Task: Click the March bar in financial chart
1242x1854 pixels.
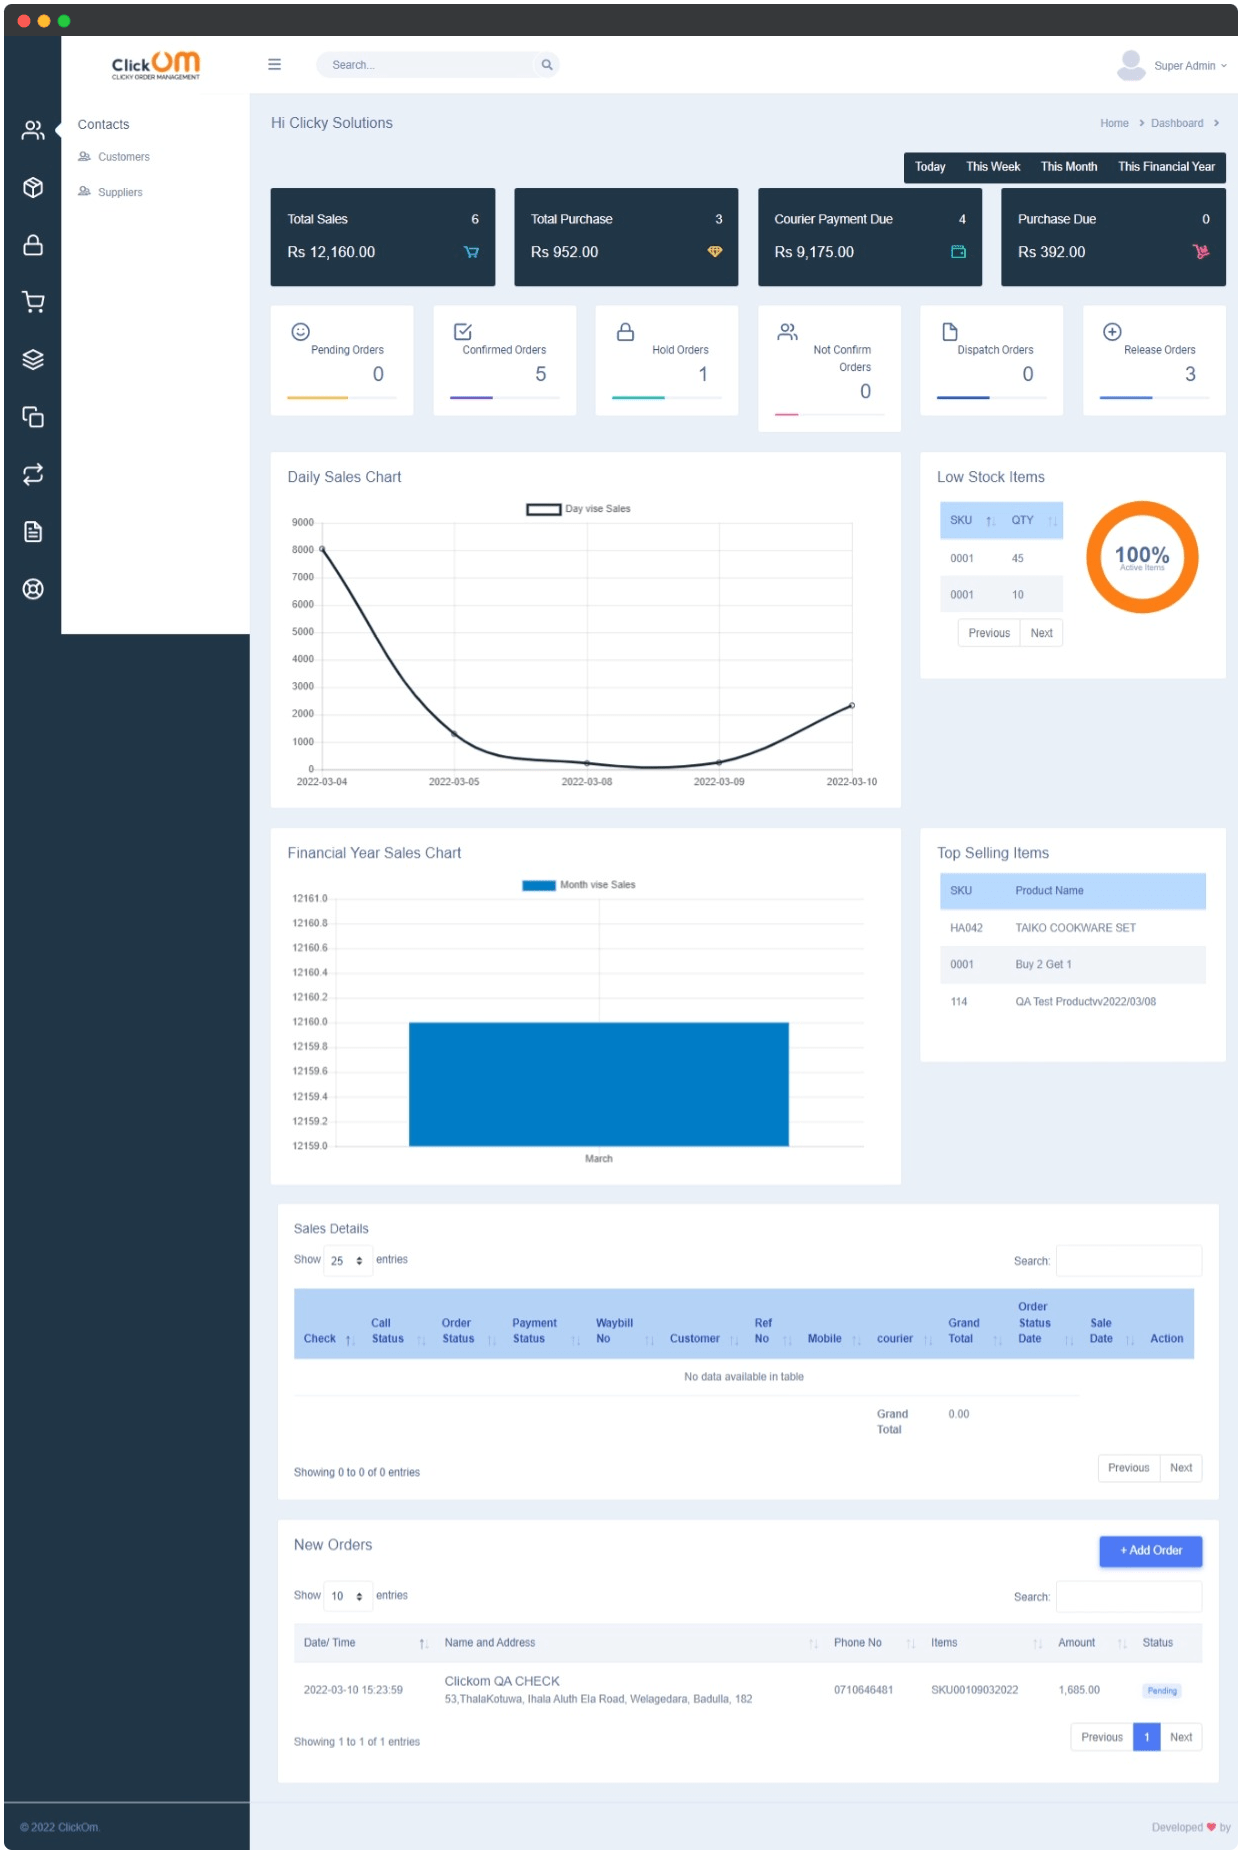Action: point(598,1084)
